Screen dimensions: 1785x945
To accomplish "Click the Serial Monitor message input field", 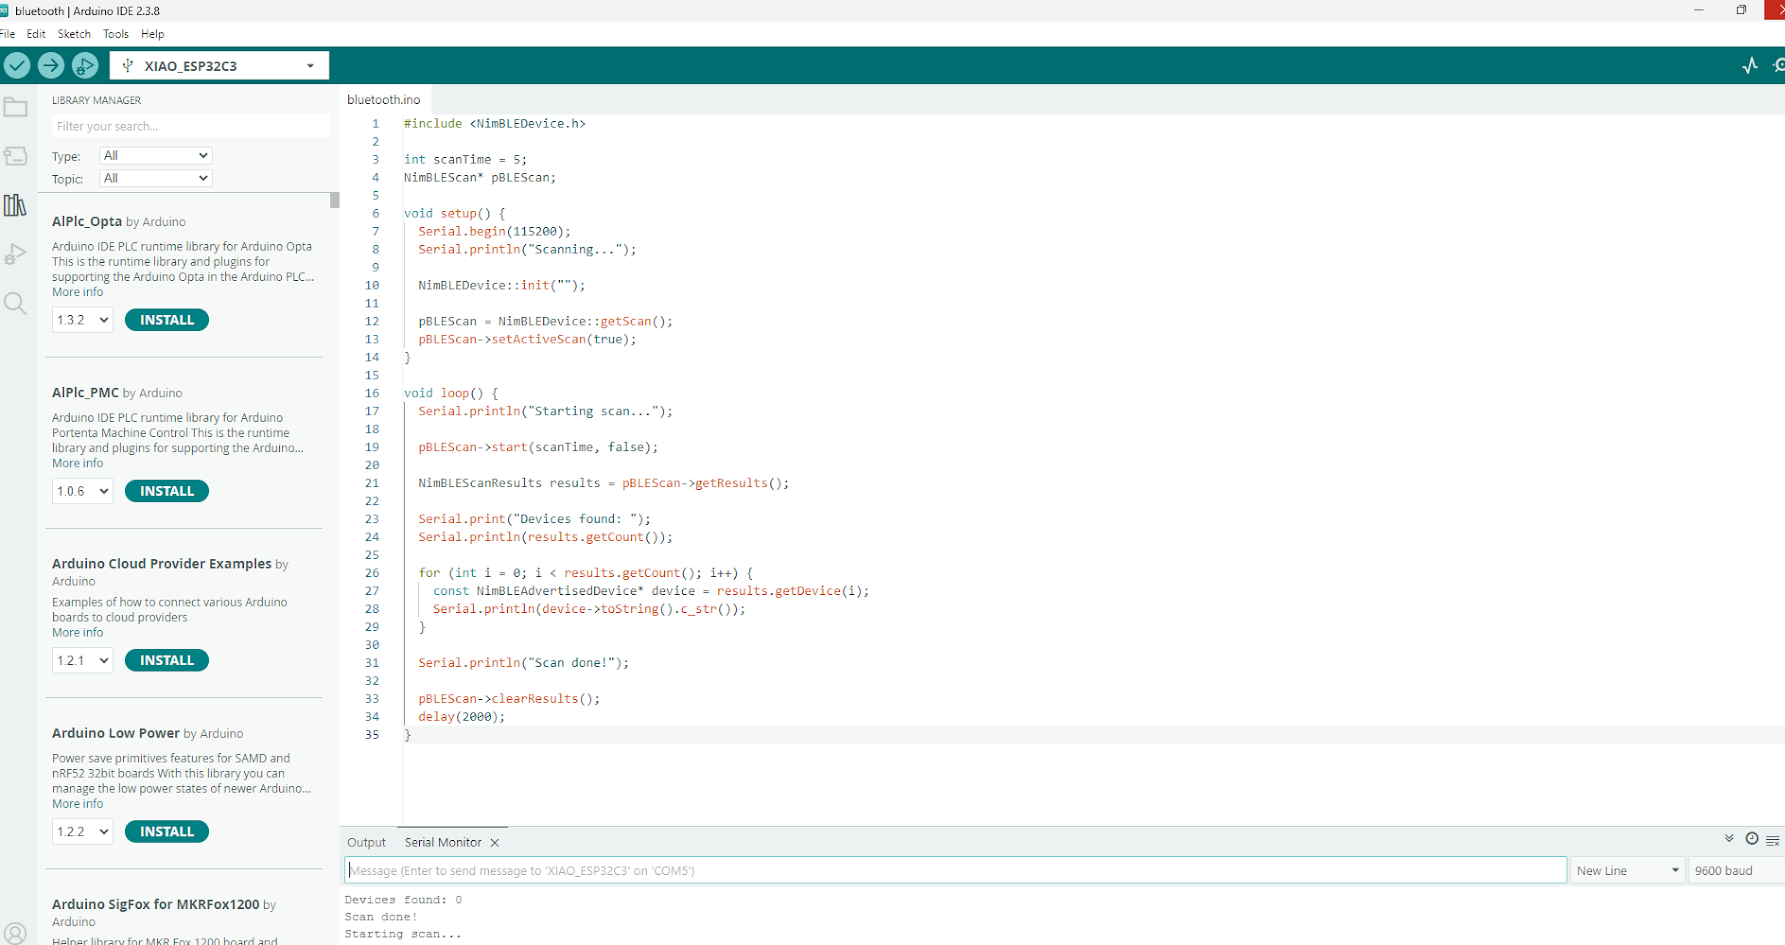I will pyautogui.click(x=956, y=870).
